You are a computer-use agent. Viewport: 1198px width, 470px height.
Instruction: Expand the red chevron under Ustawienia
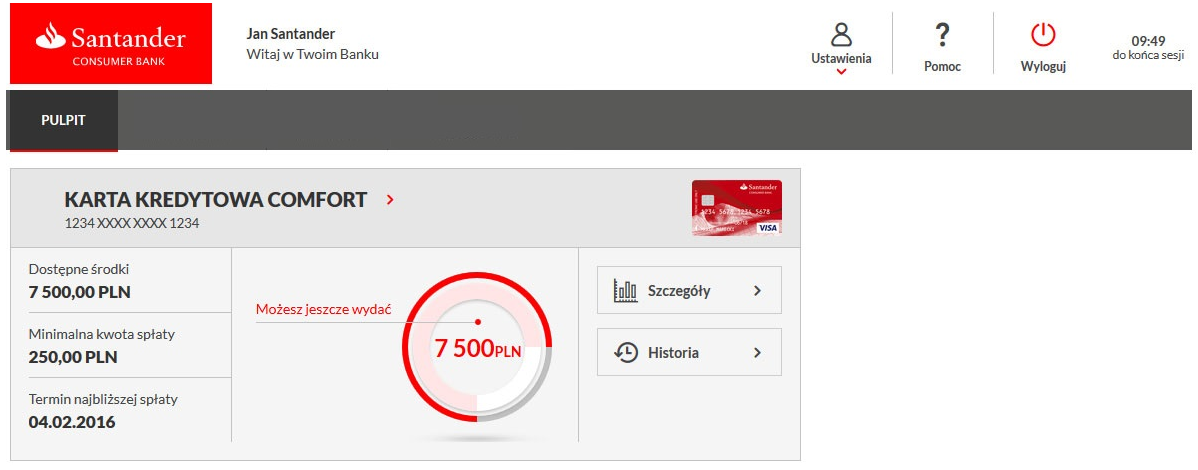841,72
